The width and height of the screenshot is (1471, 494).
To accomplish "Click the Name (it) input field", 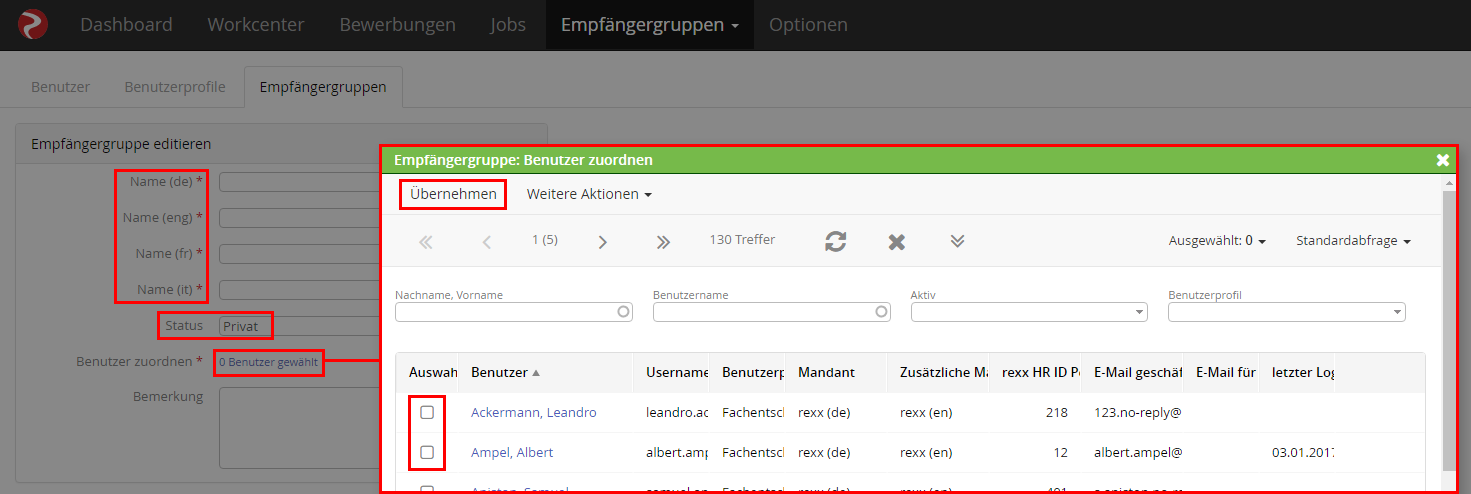I will point(300,290).
